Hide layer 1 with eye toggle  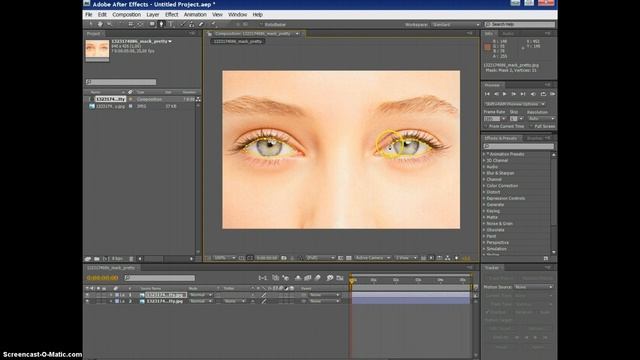coord(87,295)
